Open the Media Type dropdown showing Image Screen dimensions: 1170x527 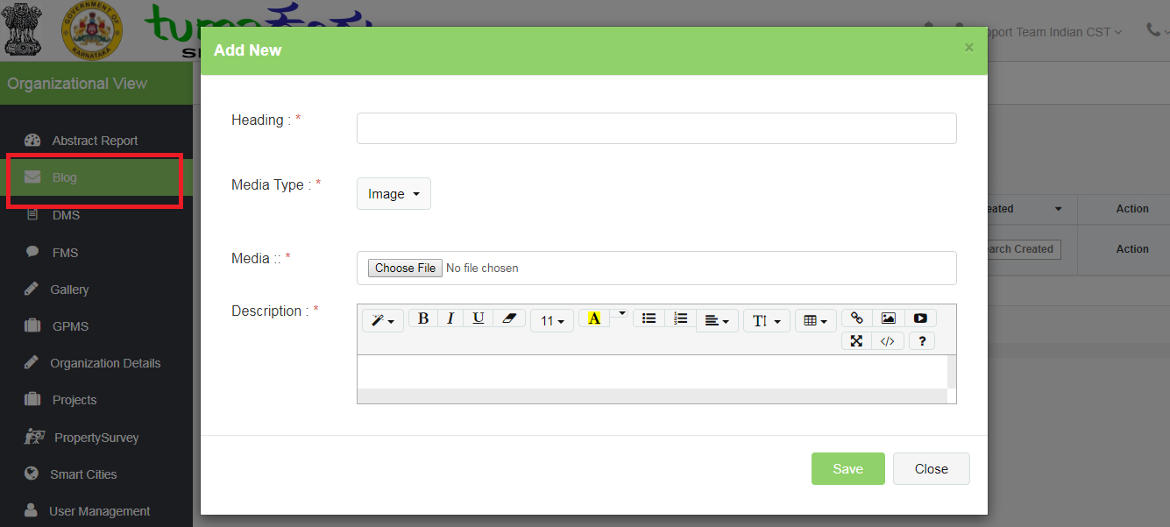[x=393, y=194]
